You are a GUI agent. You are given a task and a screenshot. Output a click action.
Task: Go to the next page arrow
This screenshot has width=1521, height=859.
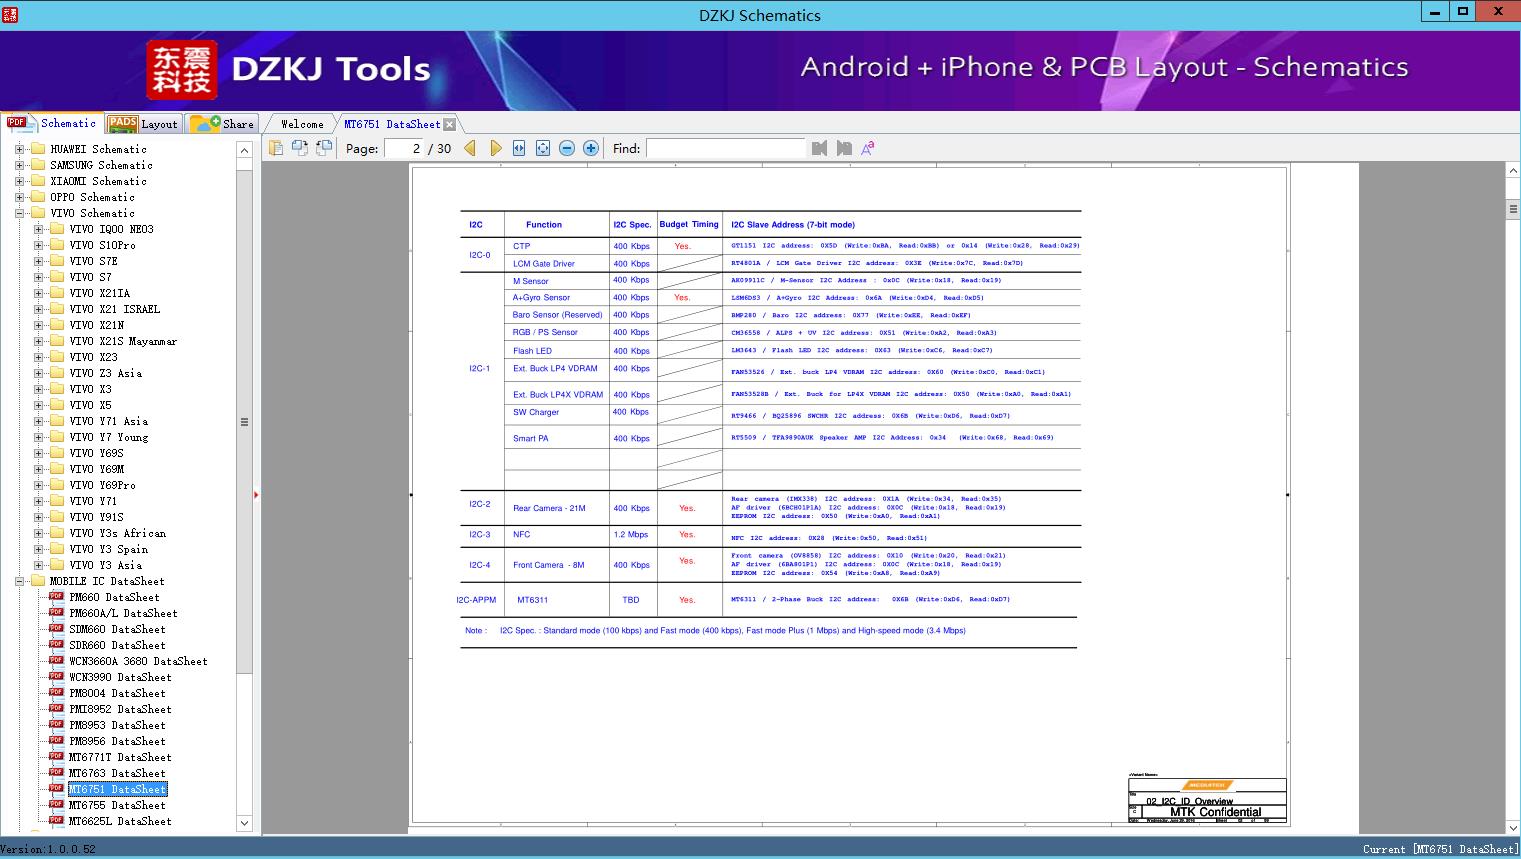(x=496, y=148)
